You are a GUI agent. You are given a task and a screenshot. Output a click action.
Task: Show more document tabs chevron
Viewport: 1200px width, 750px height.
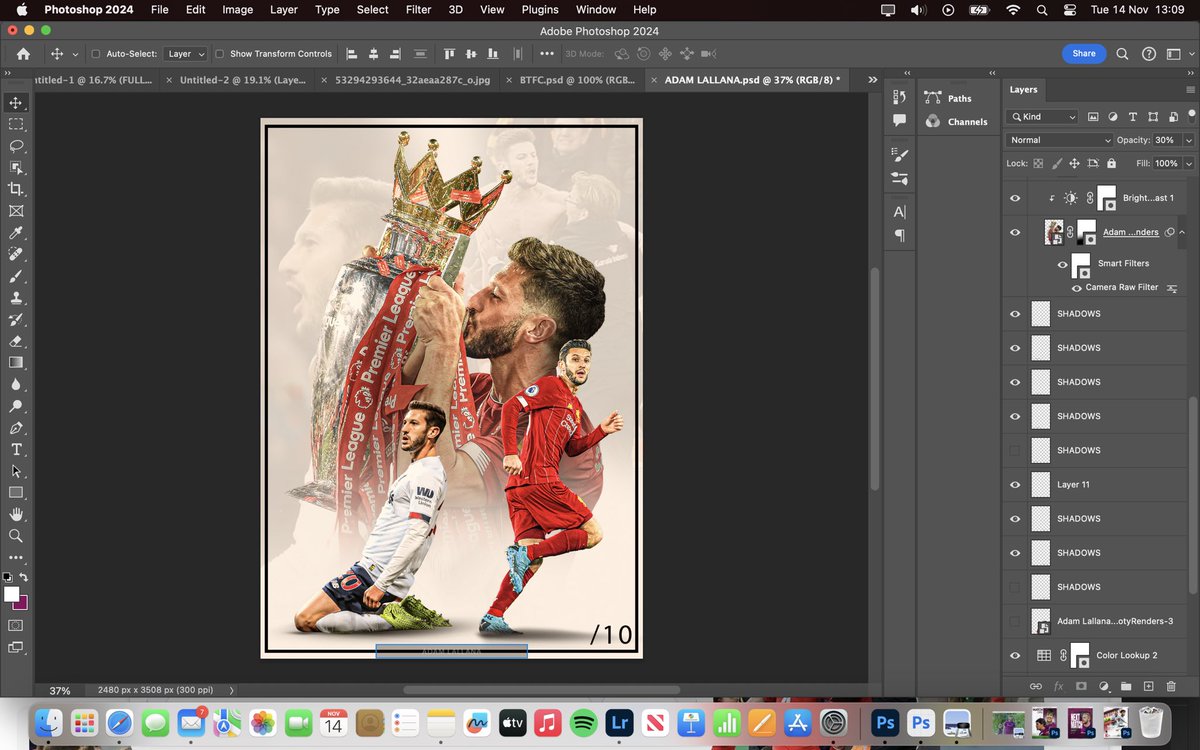click(x=872, y=79)
